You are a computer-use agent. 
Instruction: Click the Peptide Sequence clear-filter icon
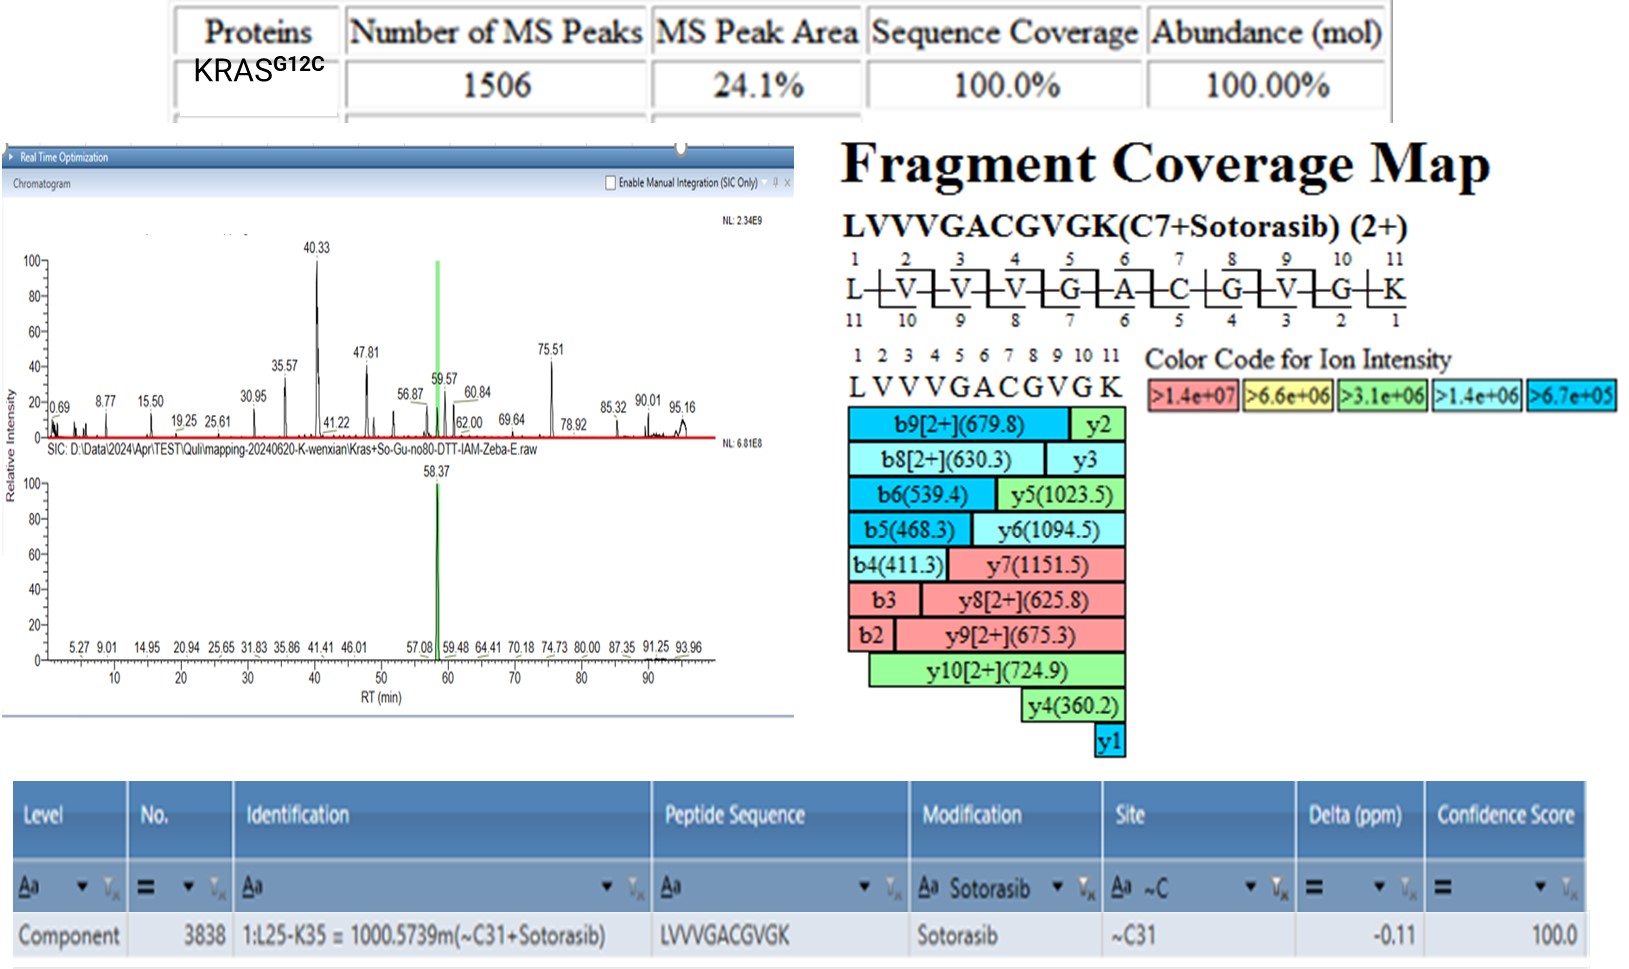[893, 888]
